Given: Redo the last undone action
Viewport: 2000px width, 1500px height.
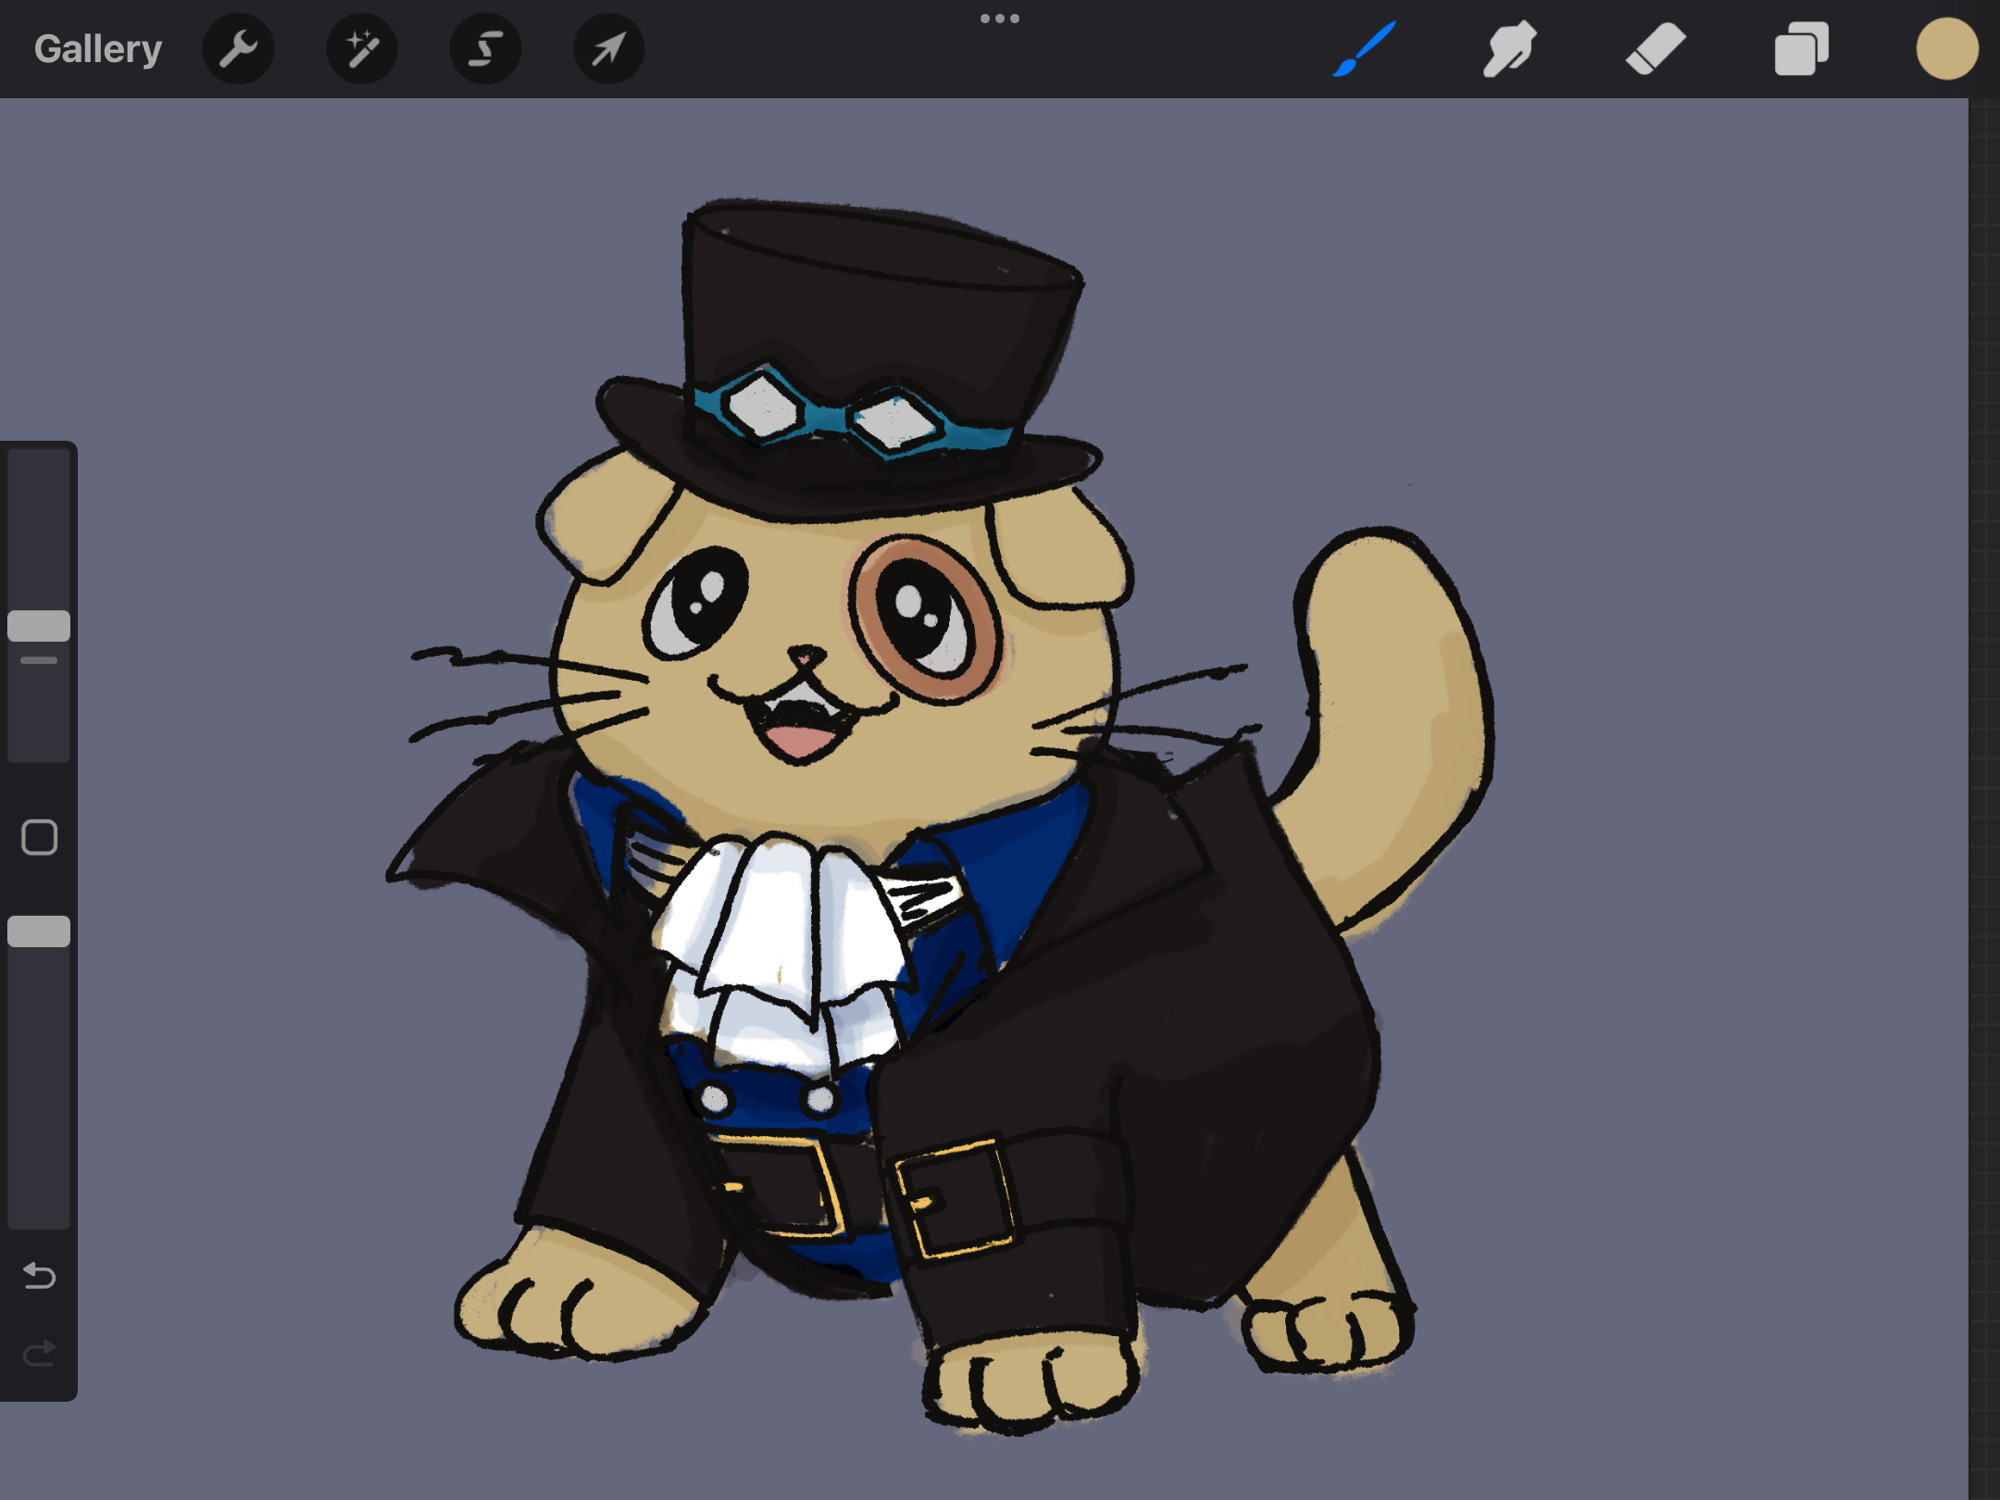Looking at the screenshot, I should point(39,1354).
